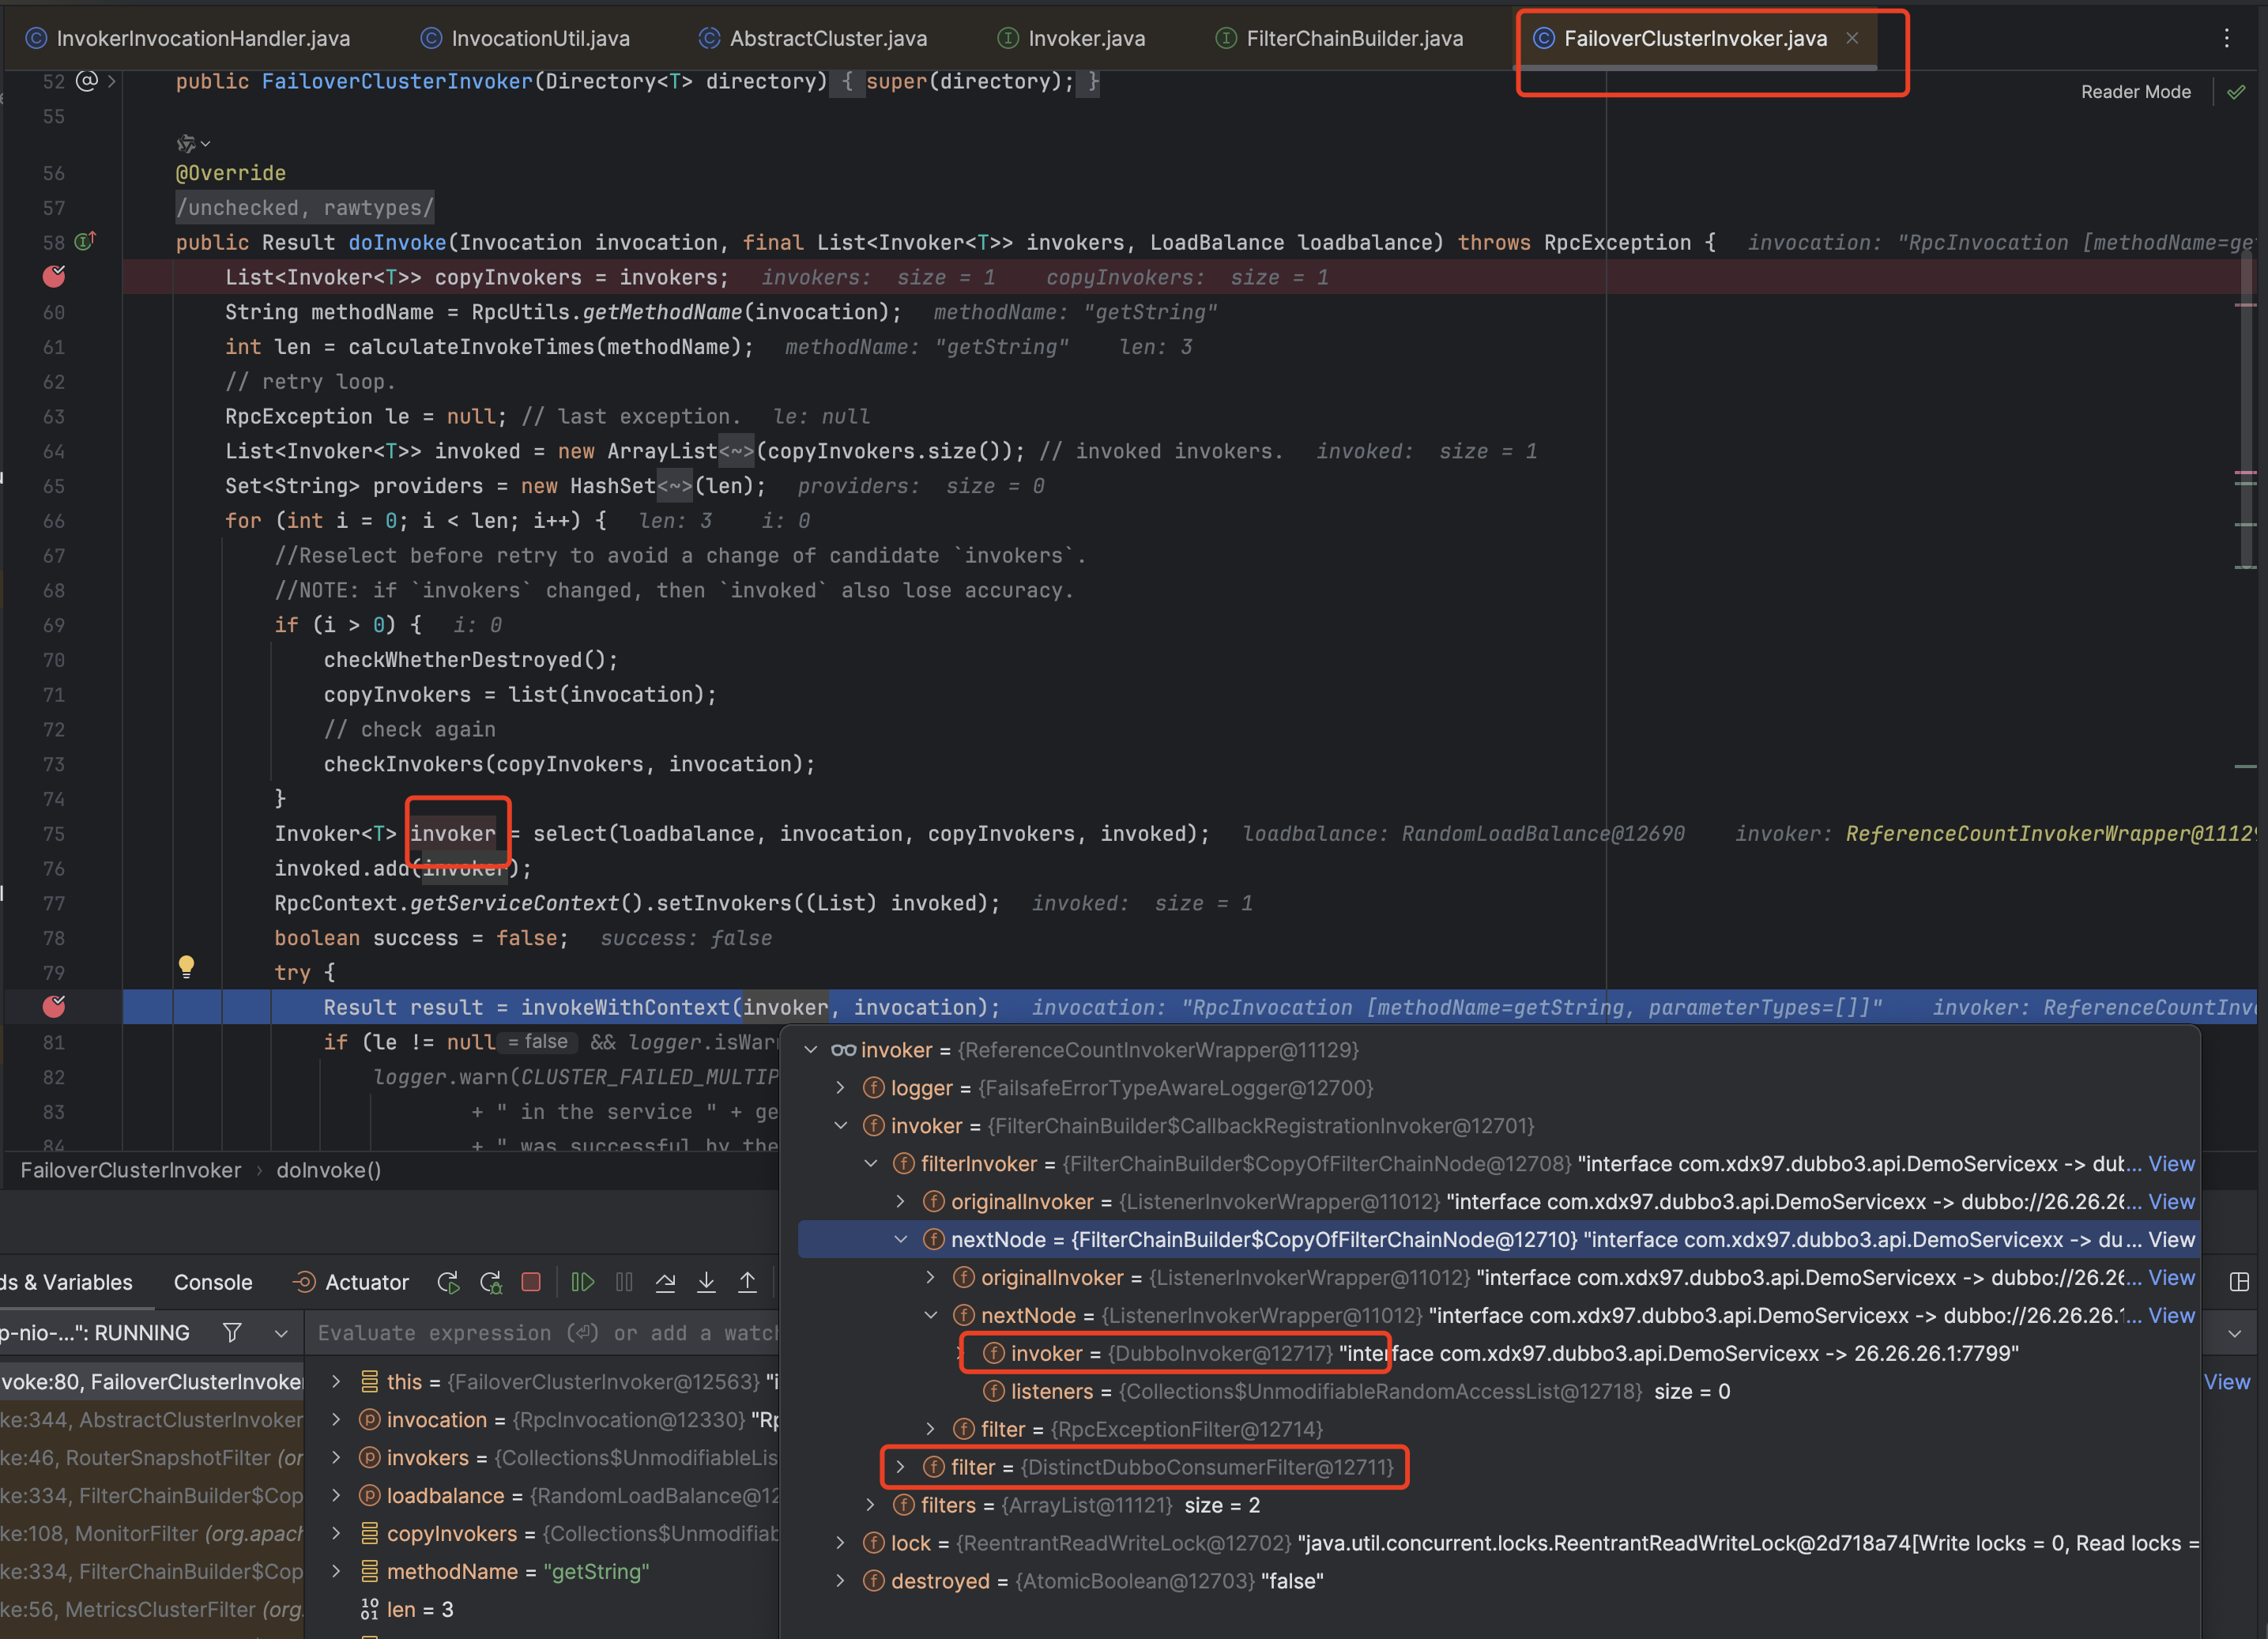Viewport: 2268px width, 1639px height.
Task: Select frame :46, RouterSnapshotFilter
Action: point(151,1458)
